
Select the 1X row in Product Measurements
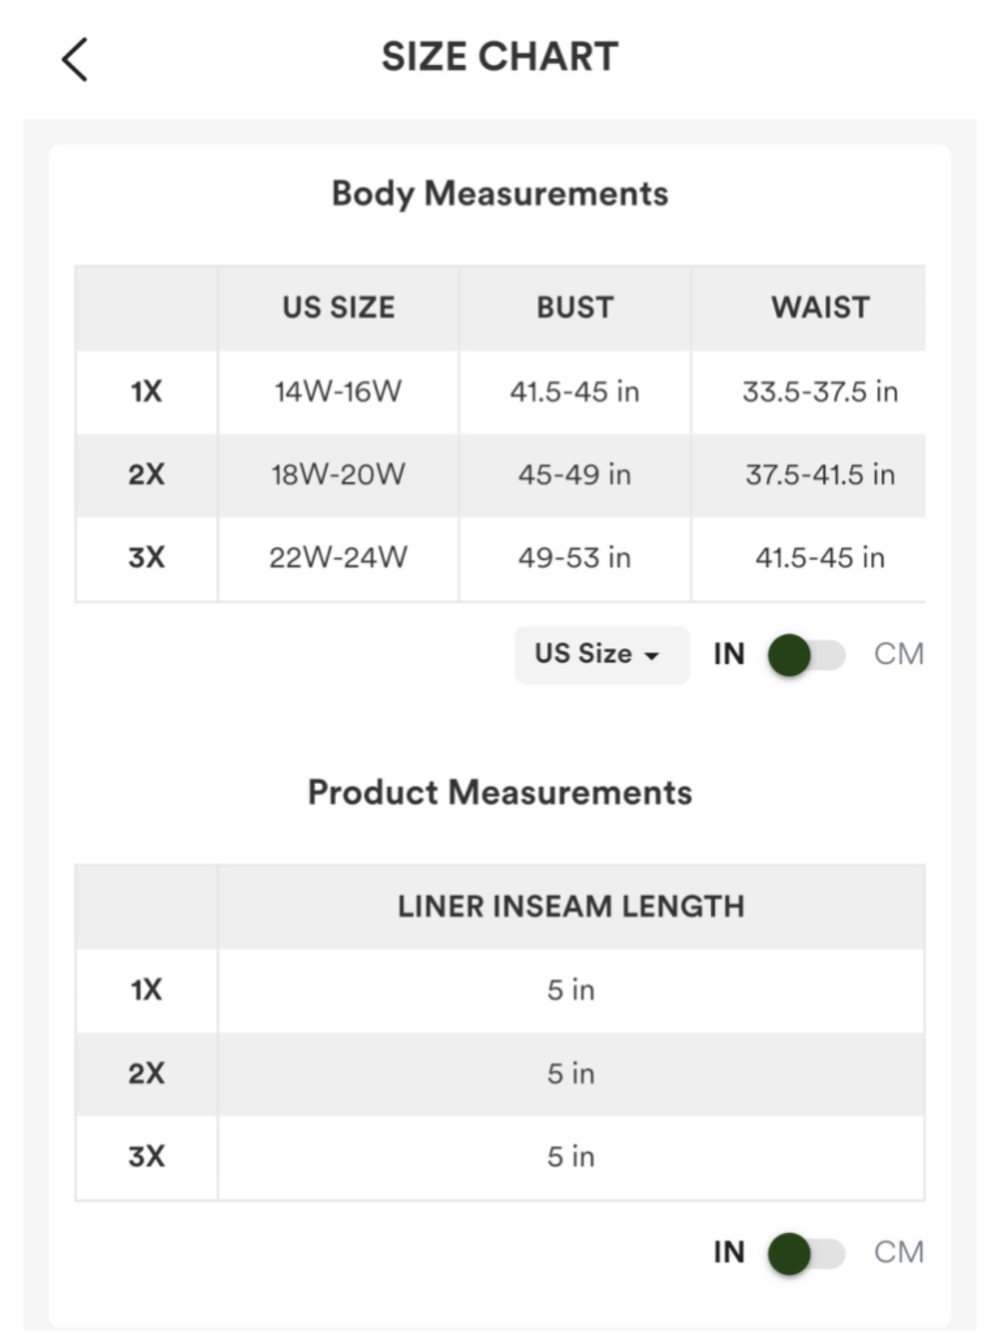500,990
